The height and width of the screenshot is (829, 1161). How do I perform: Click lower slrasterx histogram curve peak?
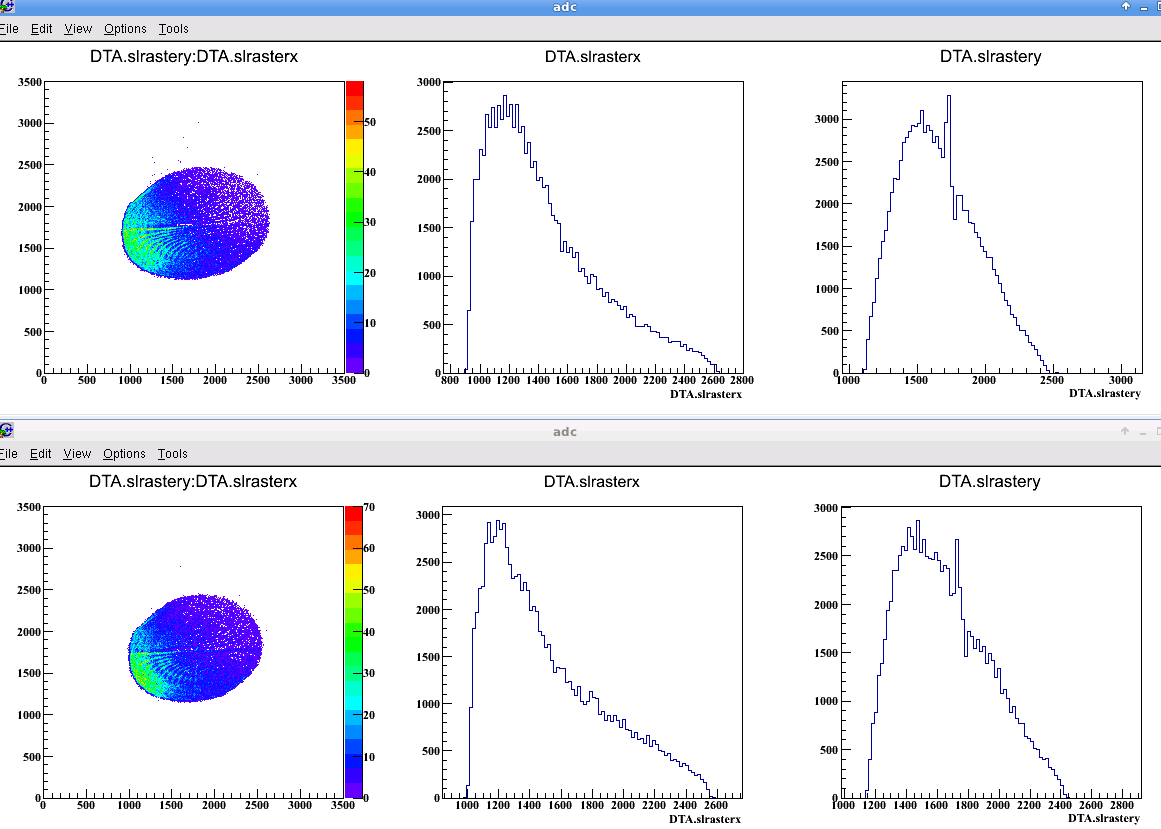tap(498, 523)
